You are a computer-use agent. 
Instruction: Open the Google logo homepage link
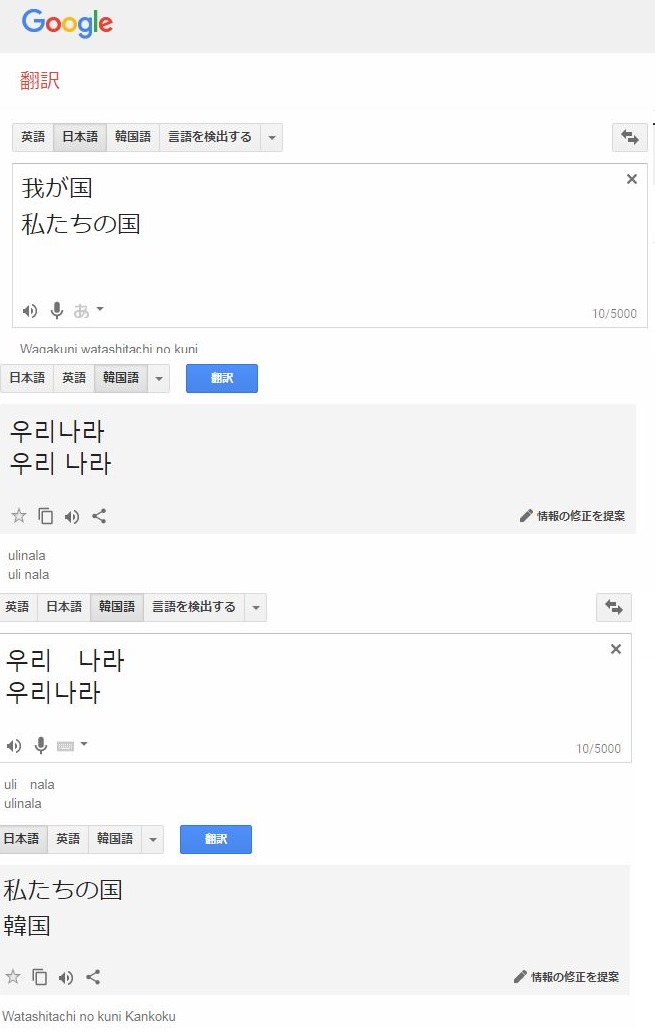[x=67, y=22]
